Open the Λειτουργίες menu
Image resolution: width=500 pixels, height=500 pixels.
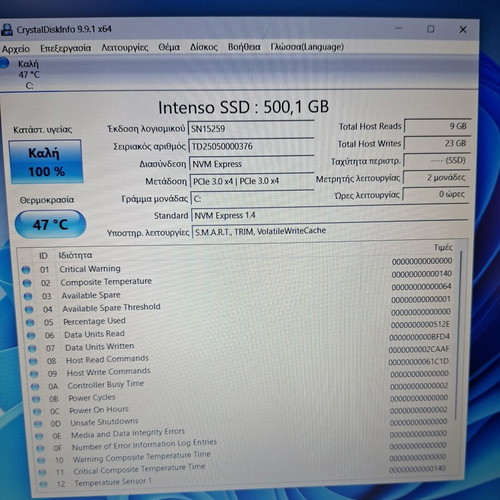tap(125, 48)
